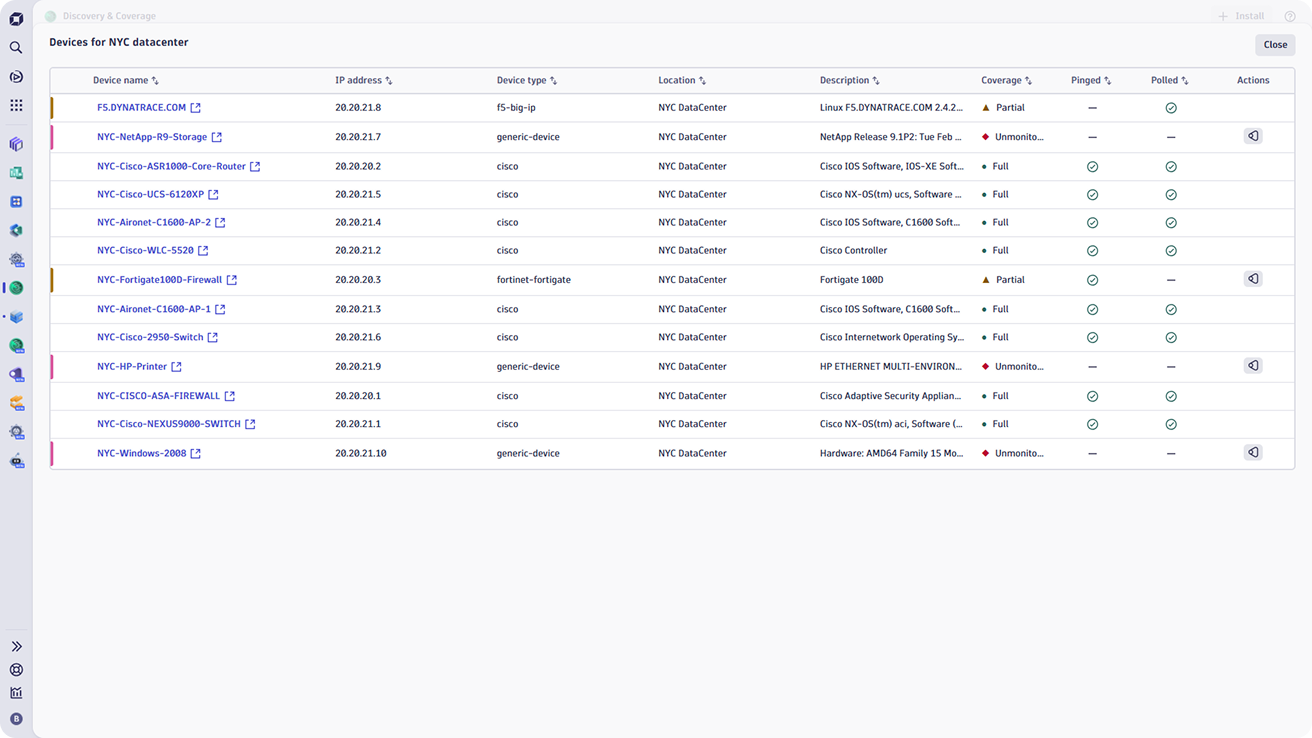Image resolution: width=1312 pixels, height=738 pixels.
Task: Click the action icon for NYC-HP-Printer row
Action: pyautogui.click(x=1252, y=366)
